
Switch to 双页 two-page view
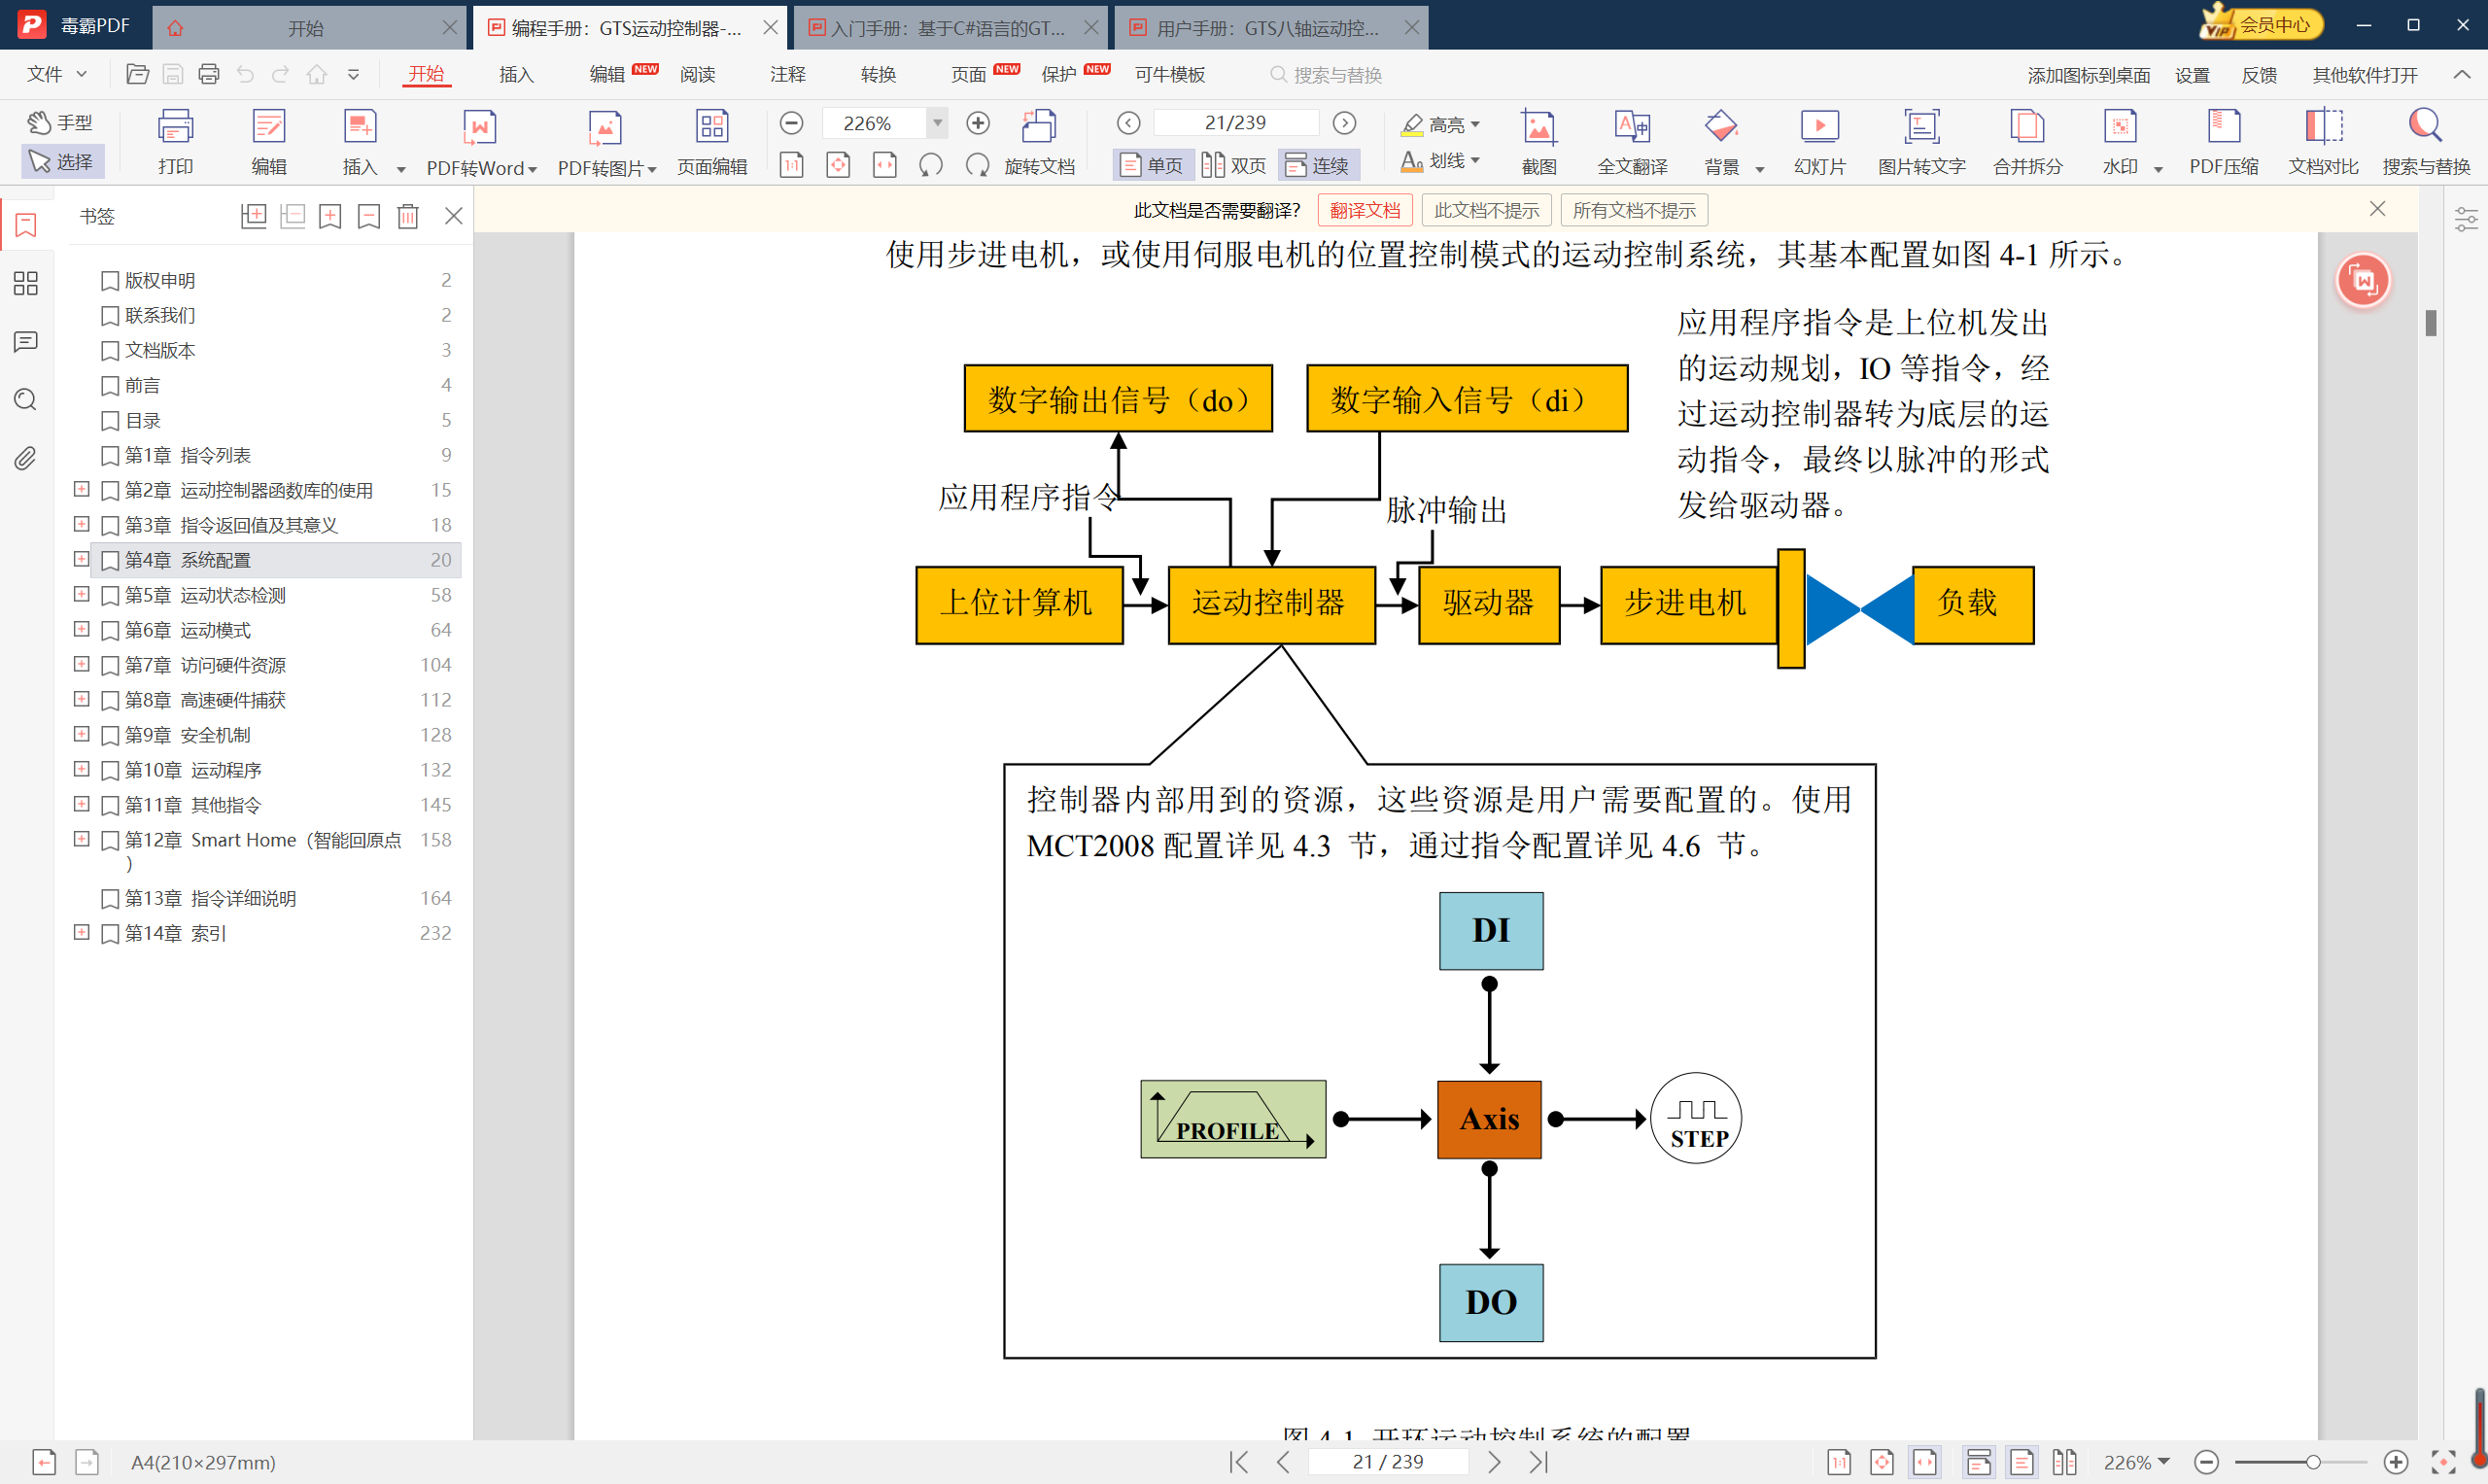pos(1234,165)
